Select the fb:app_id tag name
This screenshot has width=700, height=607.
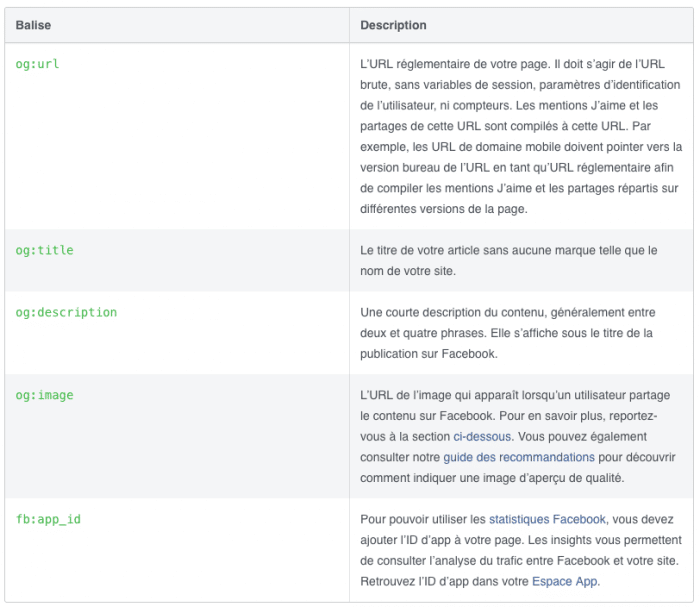pyautogui.click(x=47, y=519)
